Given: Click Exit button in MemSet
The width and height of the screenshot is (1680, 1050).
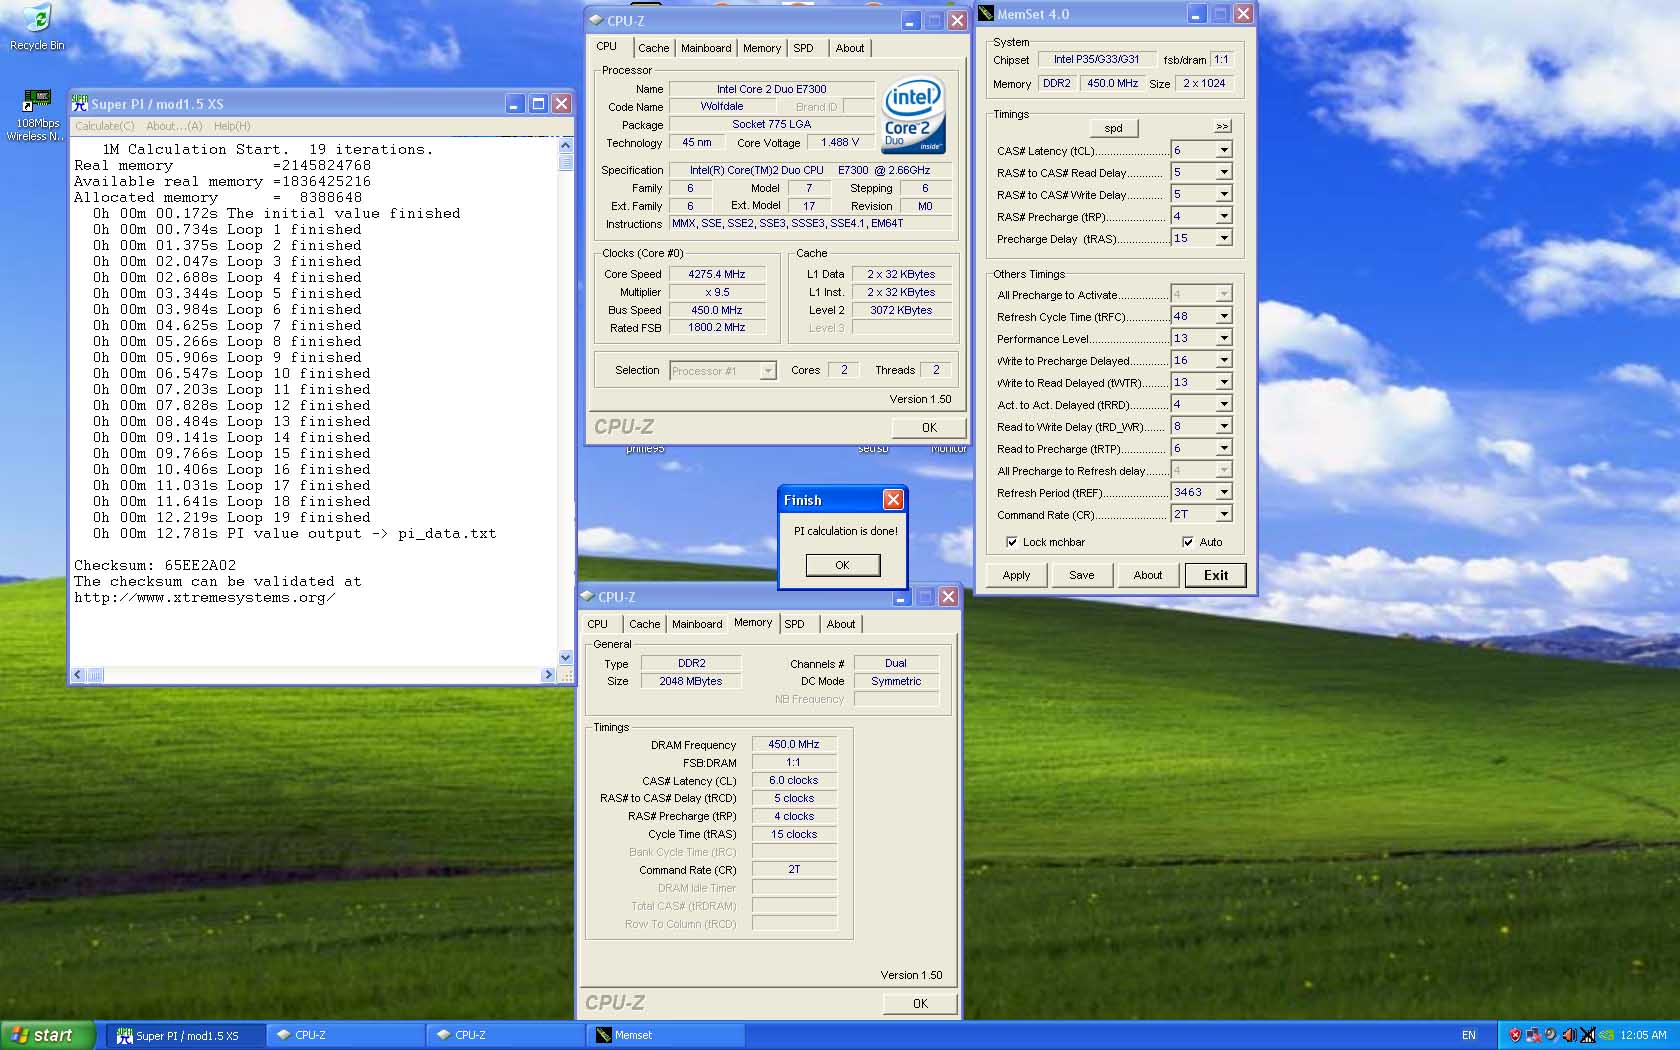Looking at the screenshot, I should point(1215,575).
